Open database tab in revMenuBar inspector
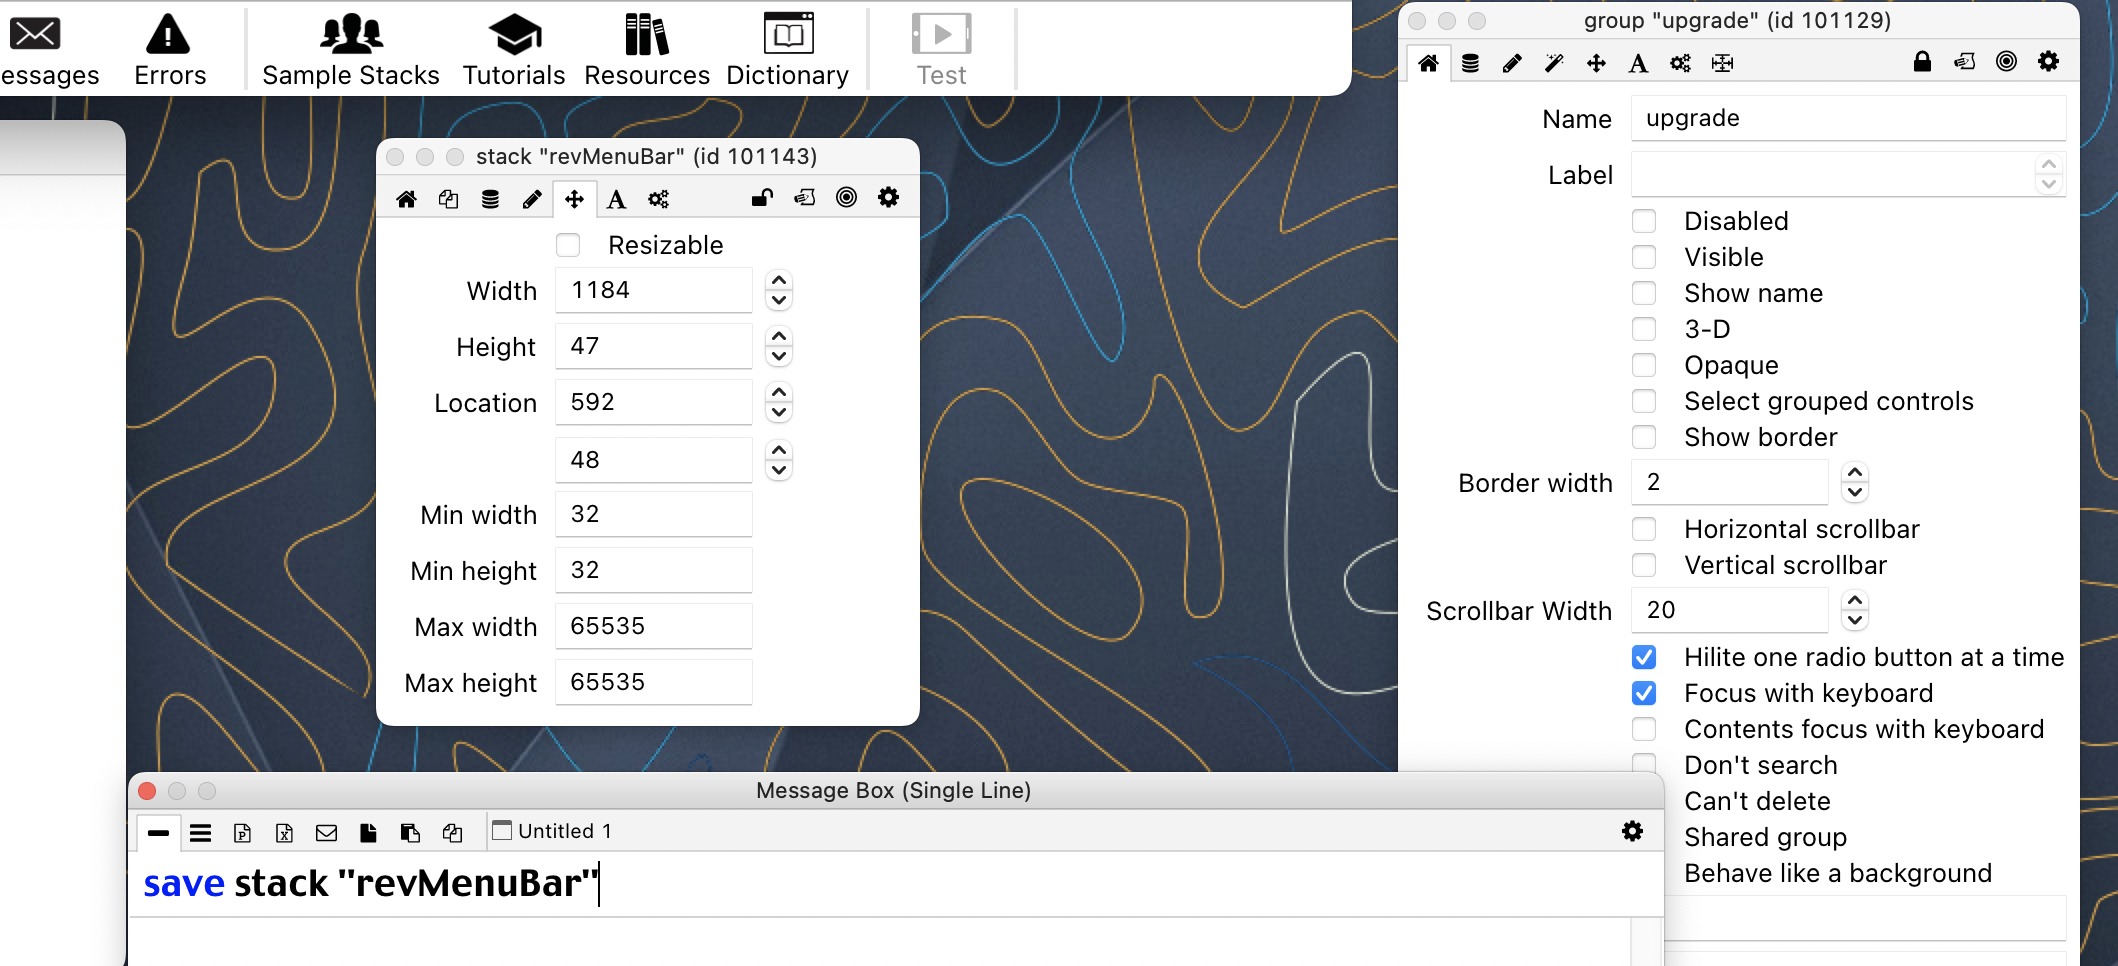Viewport: 2118px width, 966px height. click(x=490, y=199)
